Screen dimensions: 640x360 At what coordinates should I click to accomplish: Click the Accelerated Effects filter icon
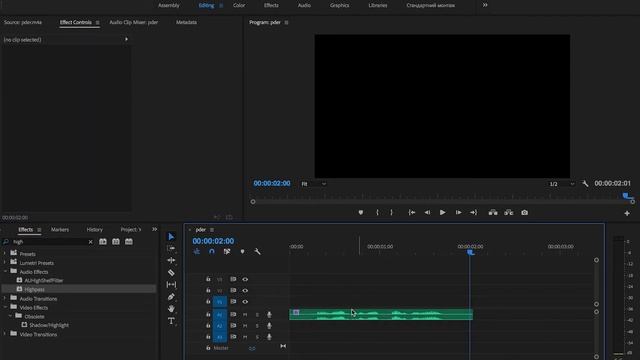(103, 242)
